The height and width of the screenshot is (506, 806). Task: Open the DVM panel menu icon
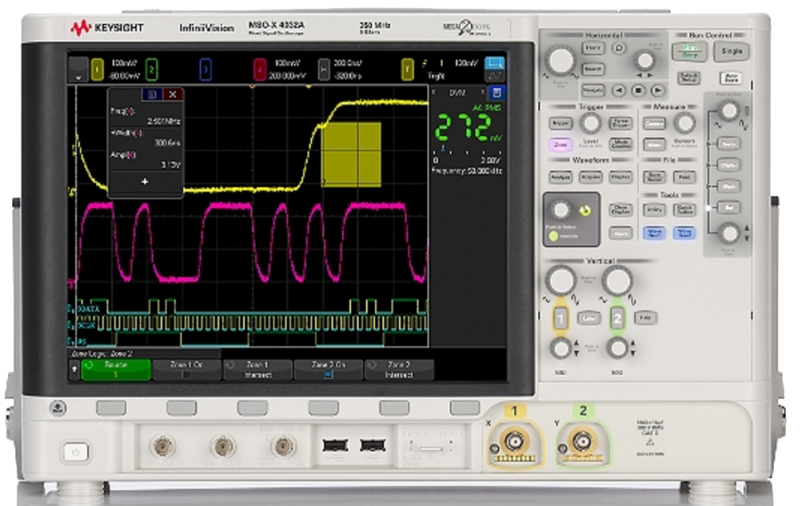pos(497,93)
